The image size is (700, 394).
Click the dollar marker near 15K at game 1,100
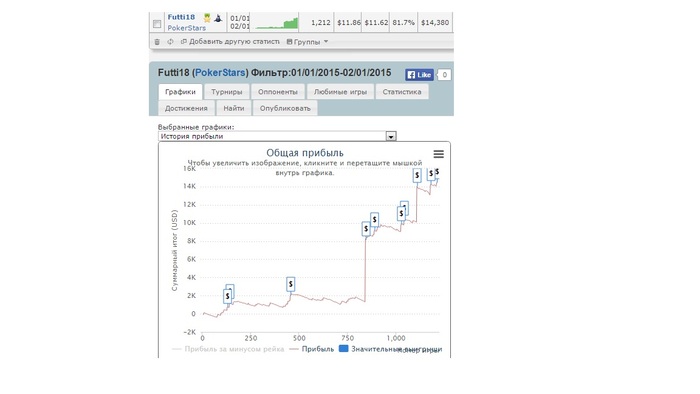click(x=417, y=175)
